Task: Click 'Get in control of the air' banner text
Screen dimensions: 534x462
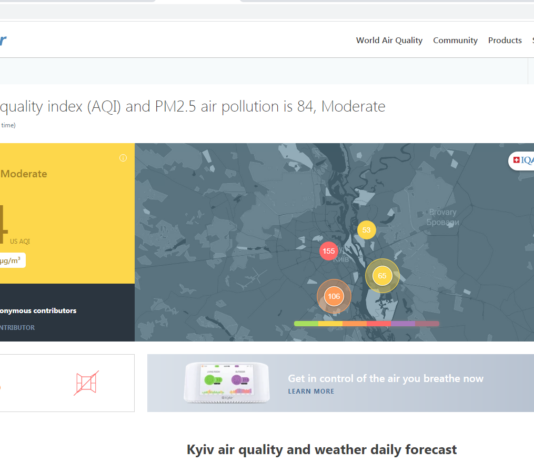Action: 386,379
